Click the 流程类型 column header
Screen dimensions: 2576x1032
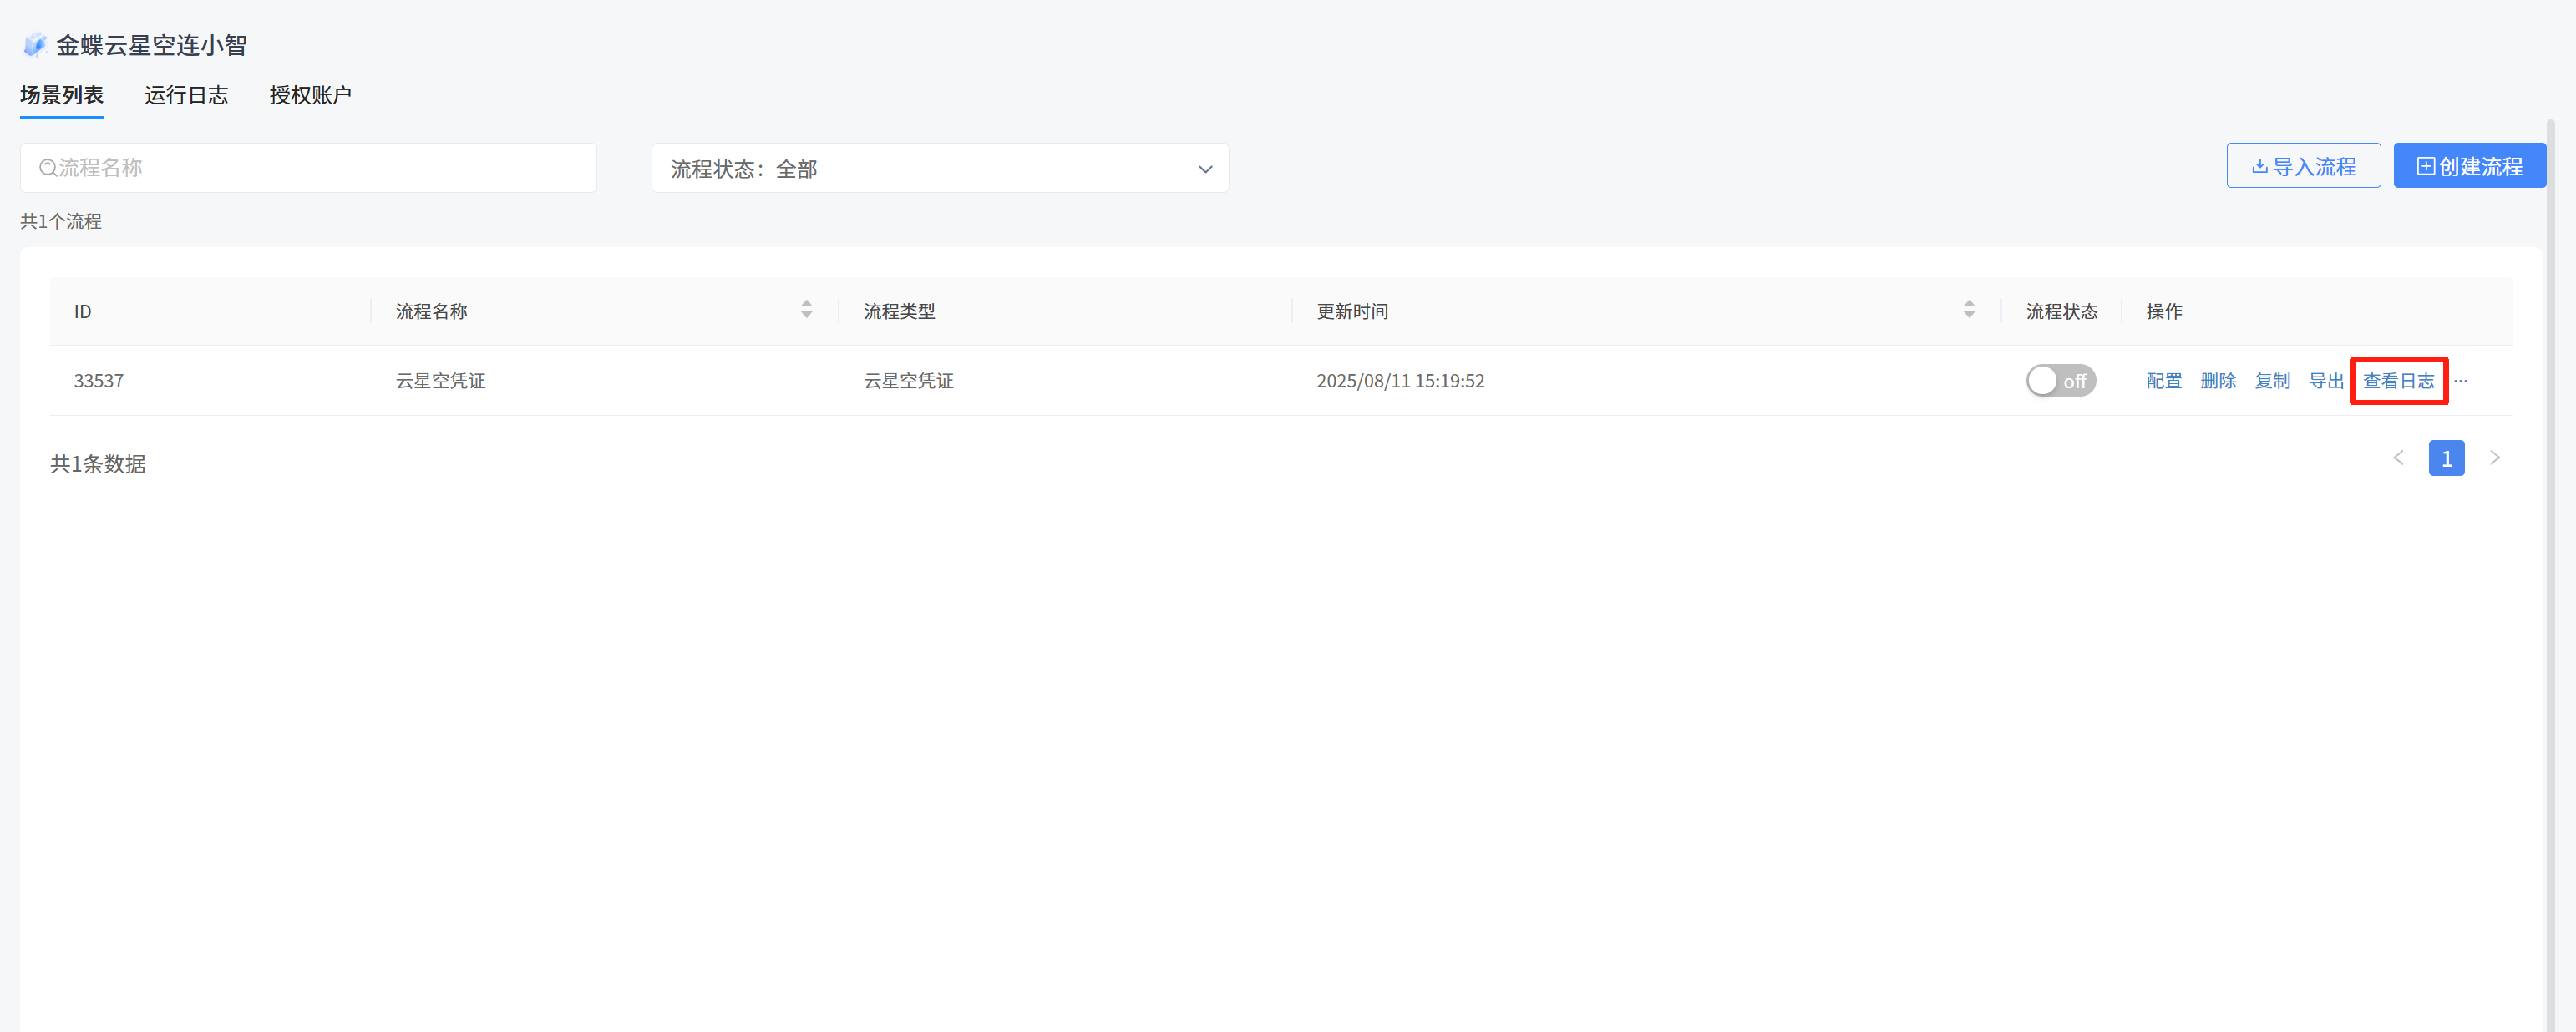tap(899, 311)
